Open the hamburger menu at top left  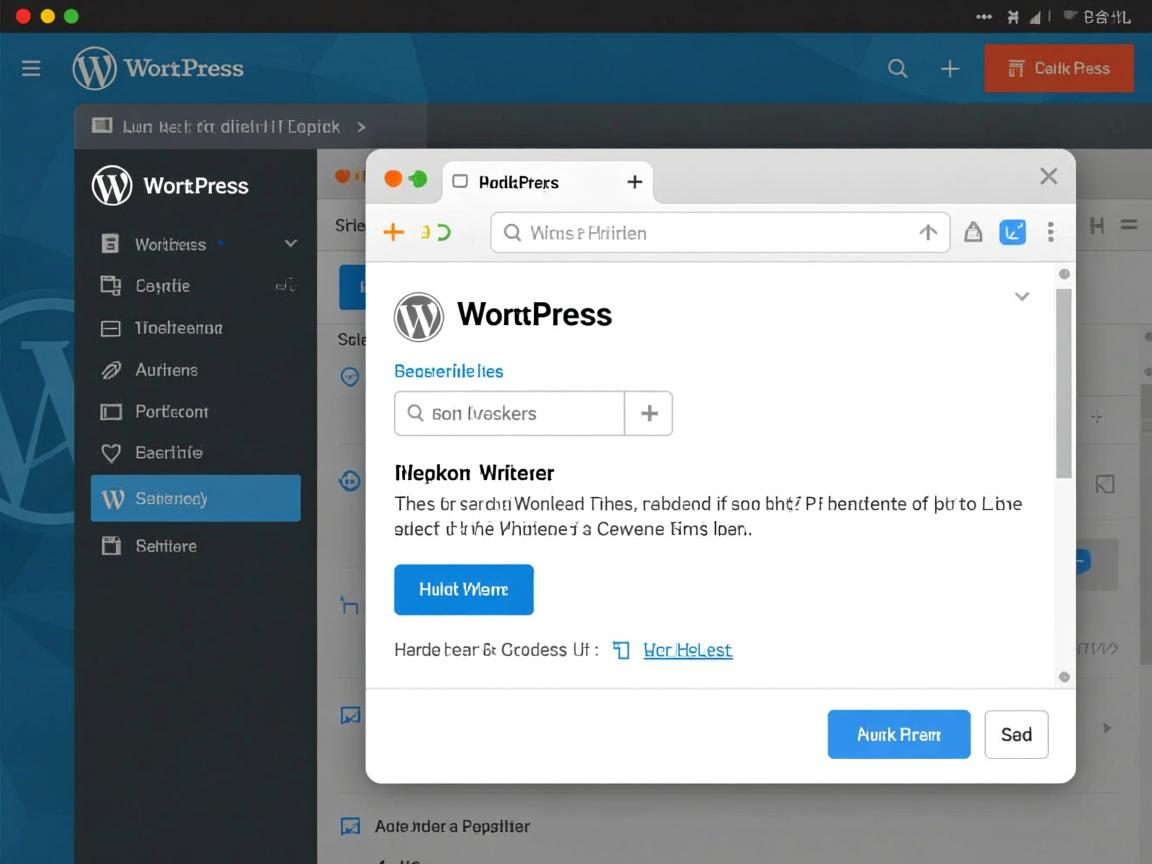pyautogui.click(x=30, y=68)
